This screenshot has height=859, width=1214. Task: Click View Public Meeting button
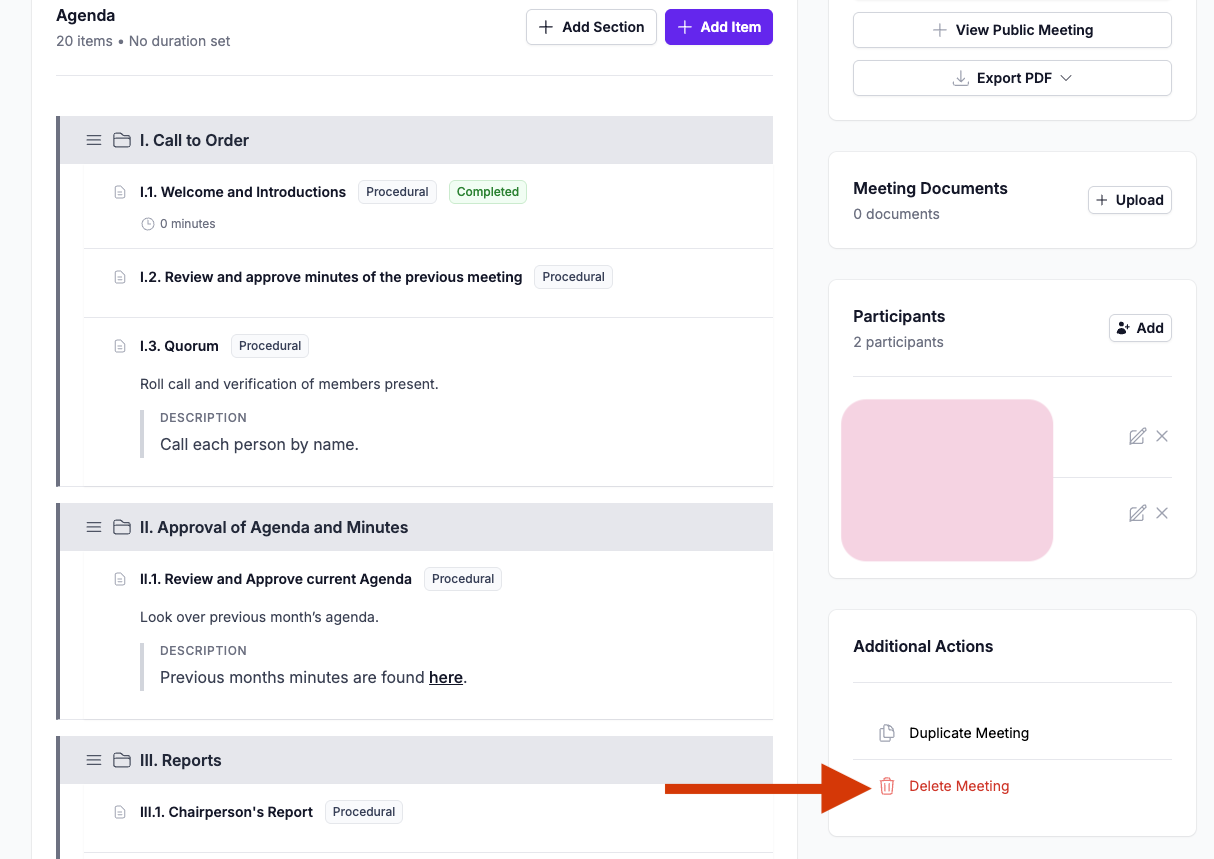[x=1012, y=30]
